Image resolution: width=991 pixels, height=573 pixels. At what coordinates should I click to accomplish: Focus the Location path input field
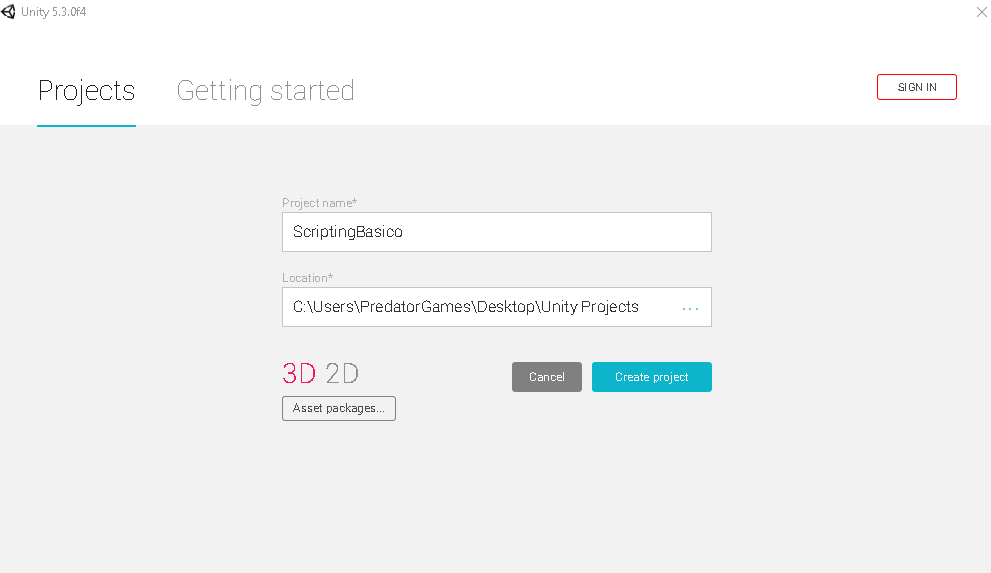[497, 307]
